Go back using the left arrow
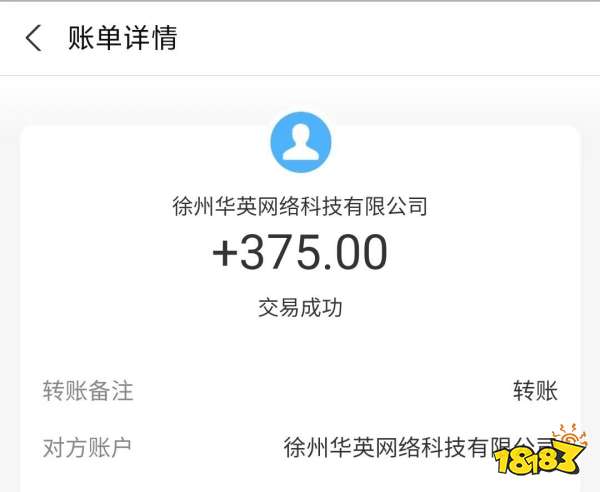 33,38
